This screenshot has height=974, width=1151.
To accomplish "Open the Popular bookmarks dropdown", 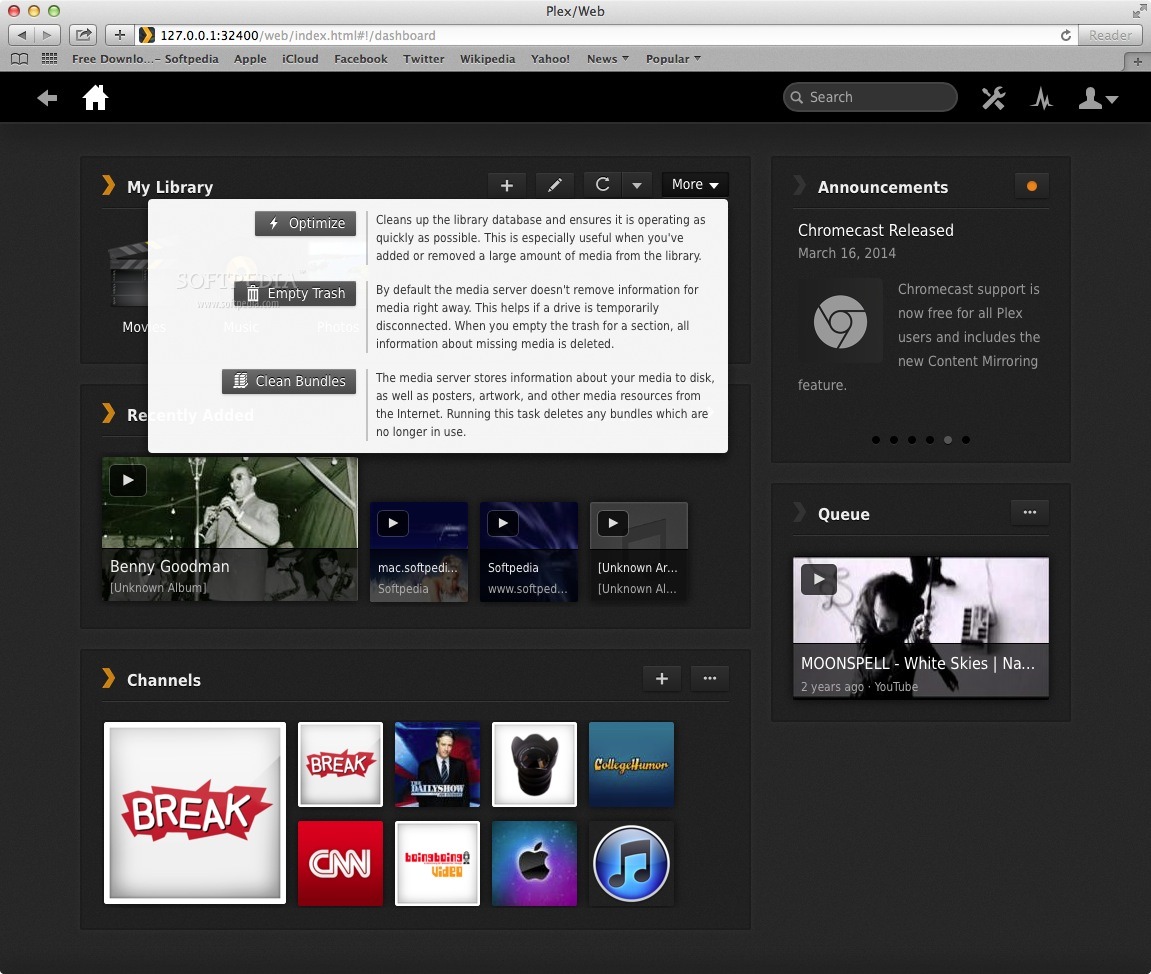I will [673, 59].
